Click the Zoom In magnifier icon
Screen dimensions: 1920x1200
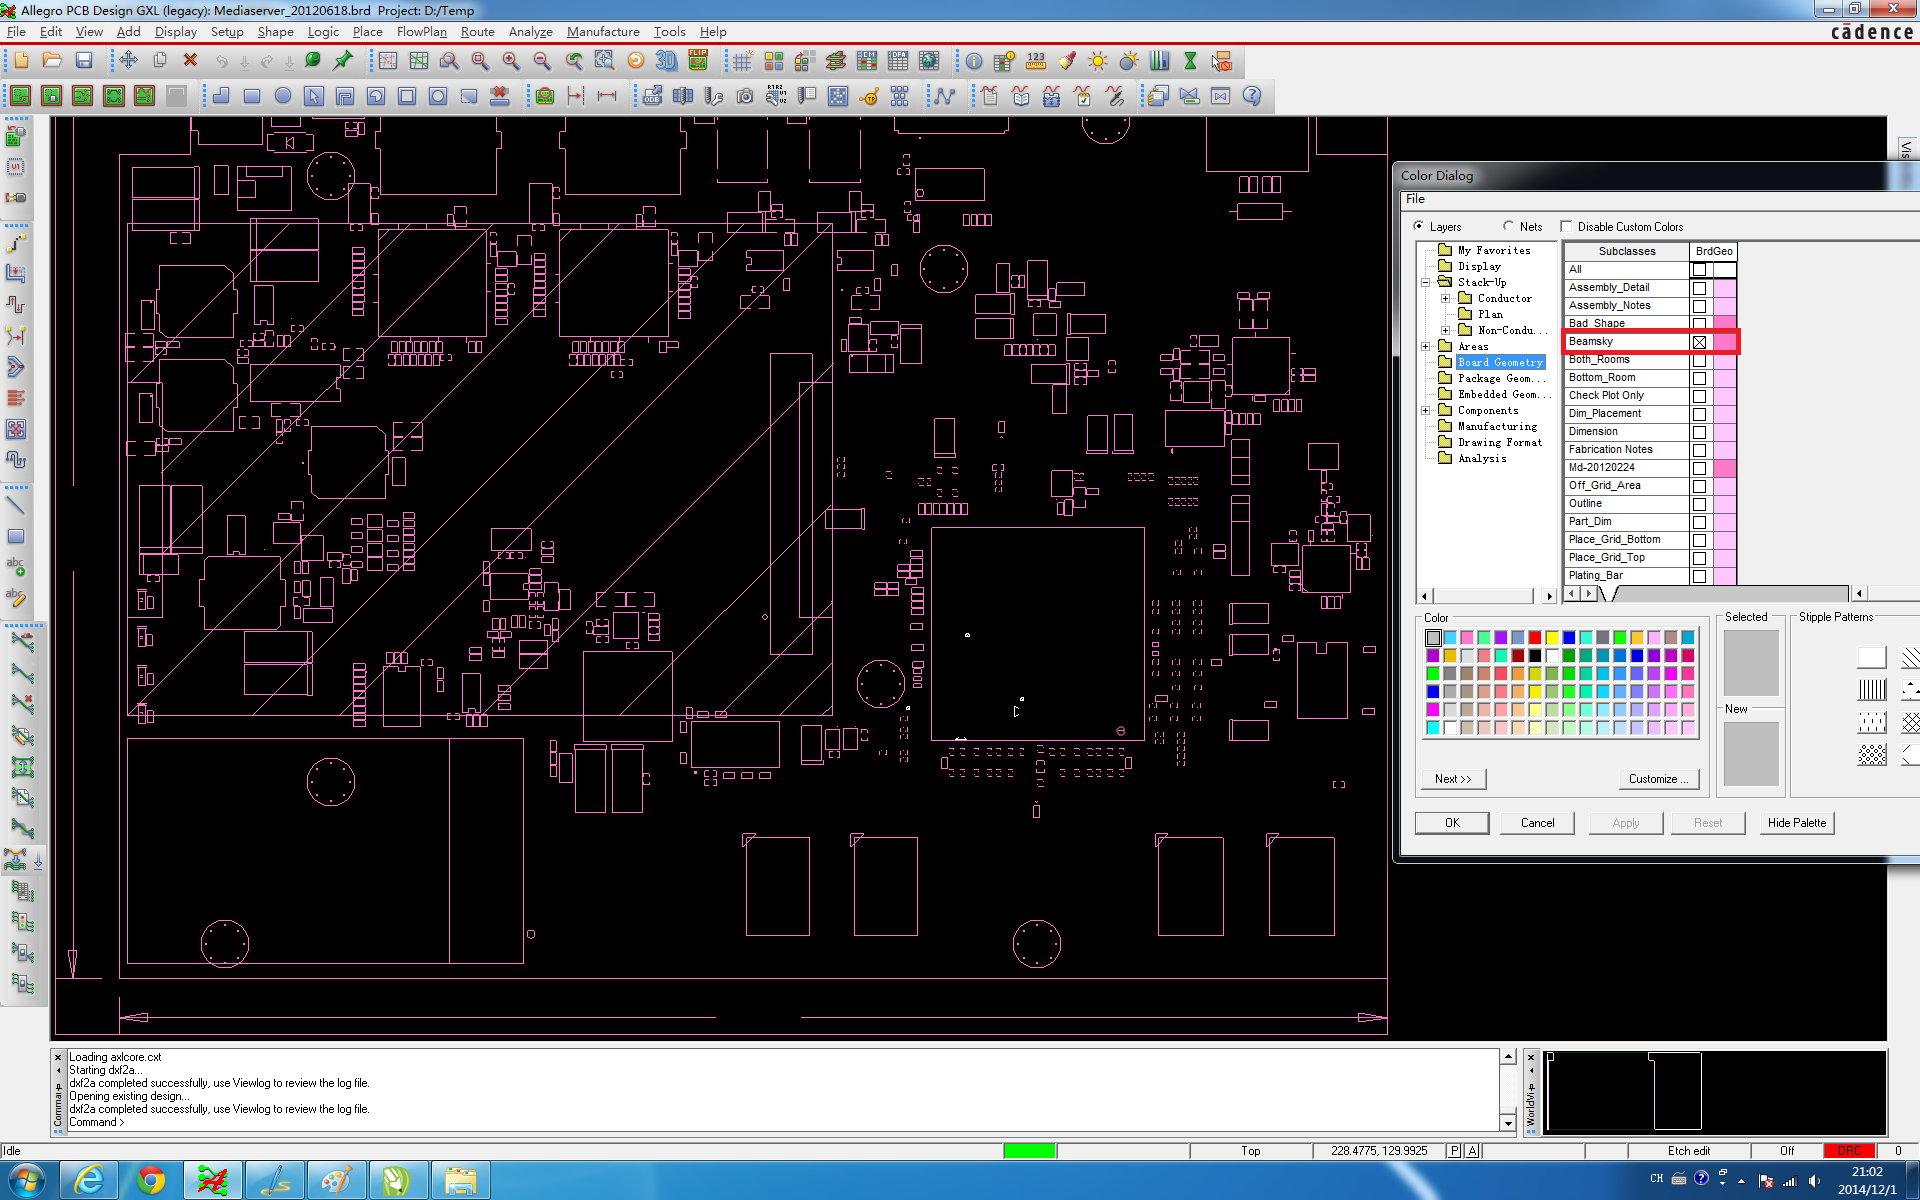coord(511,61)
